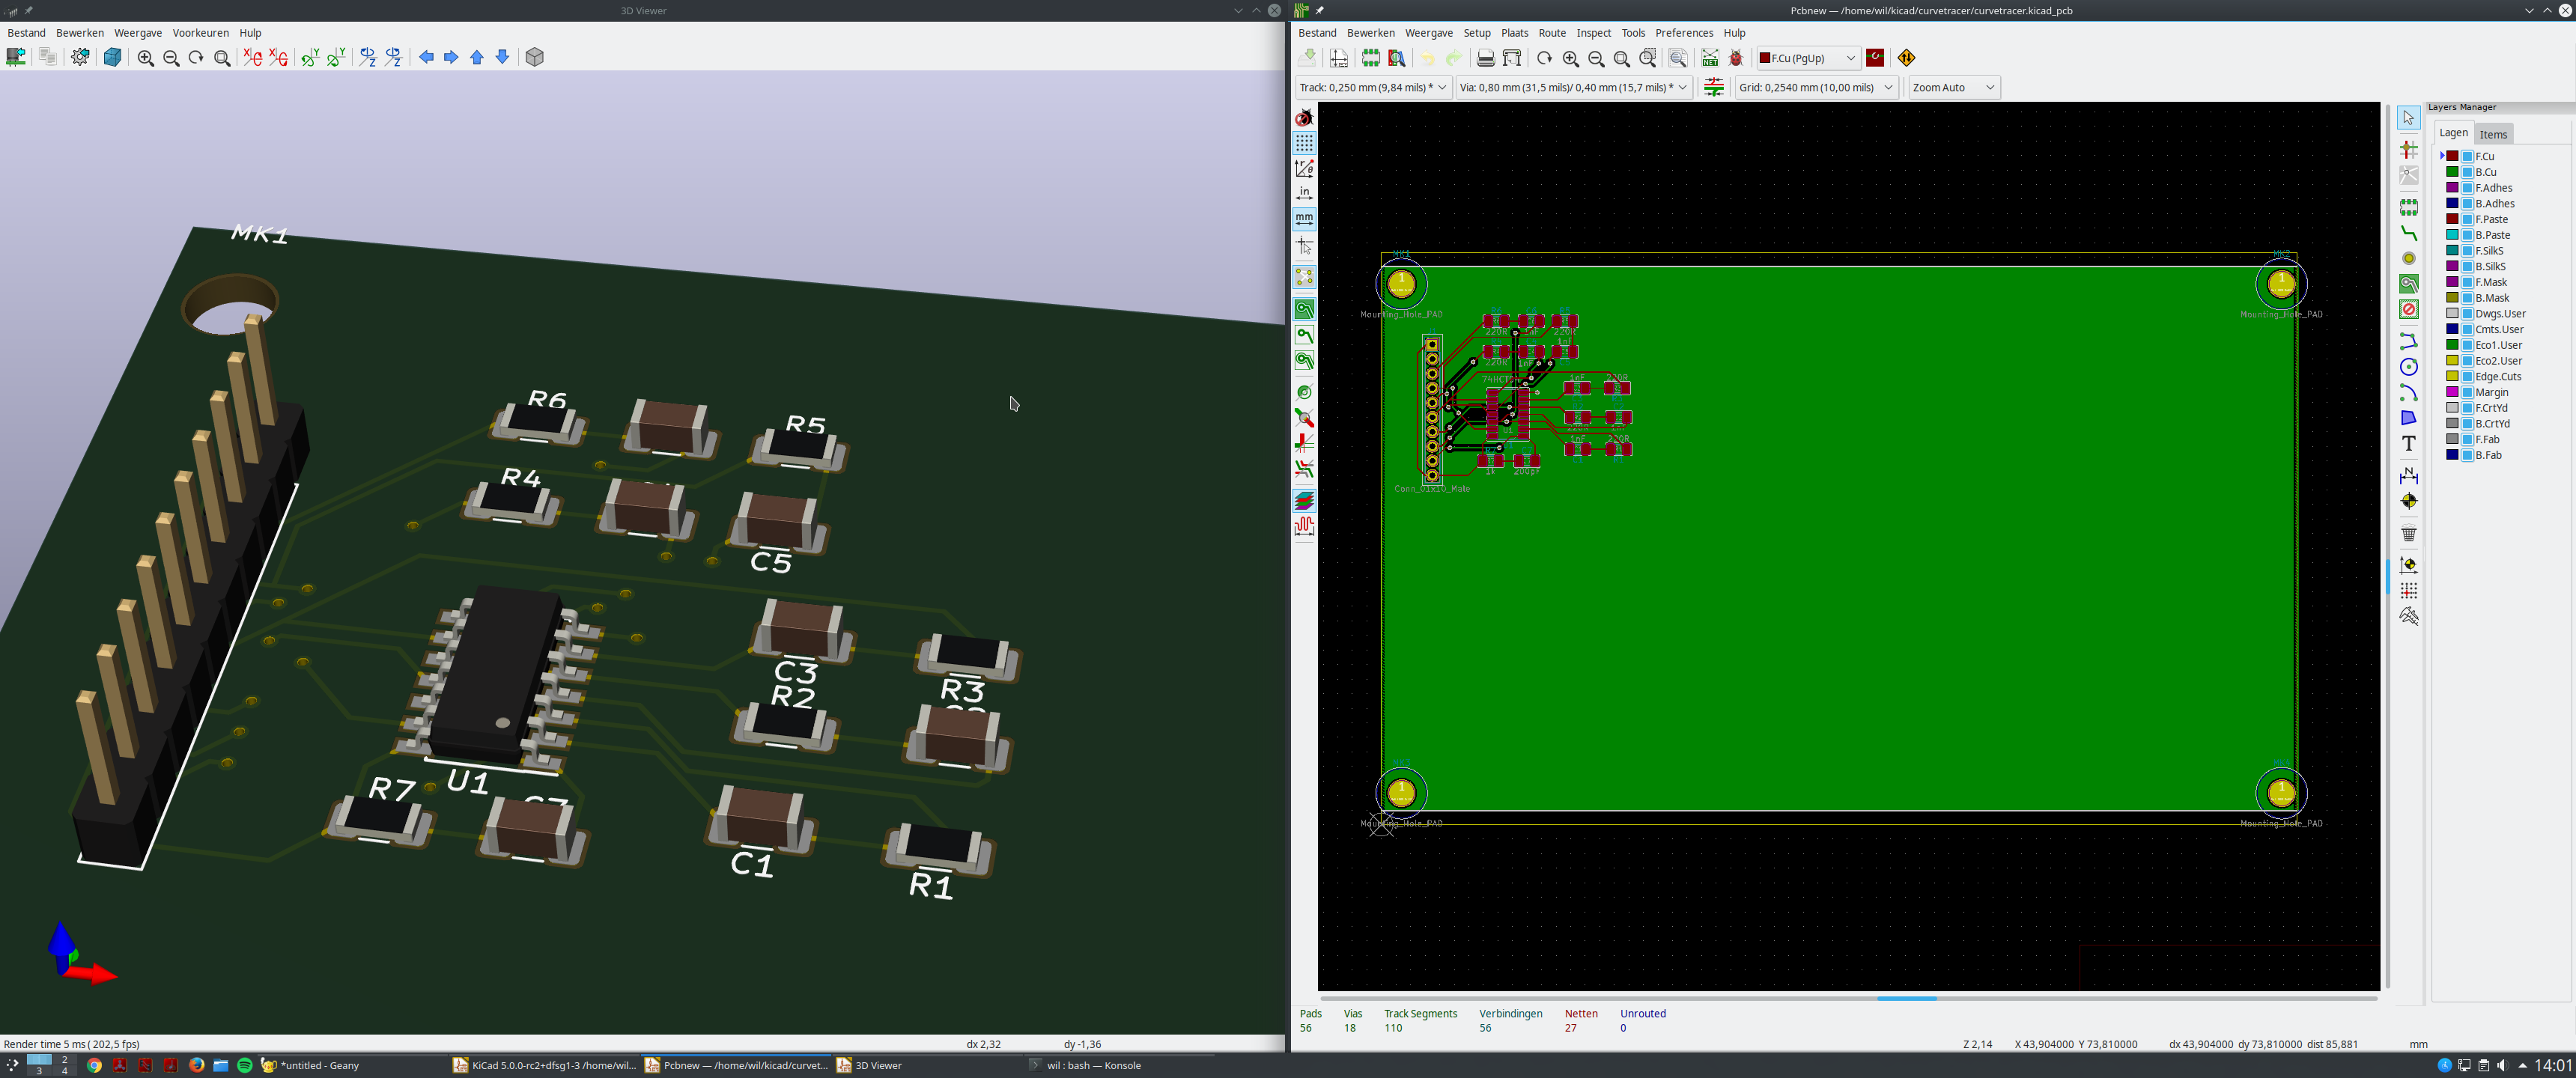Toggle F.Cu layer visibility checkbox
The image size is (2576, 1078).
point(2467,156)
